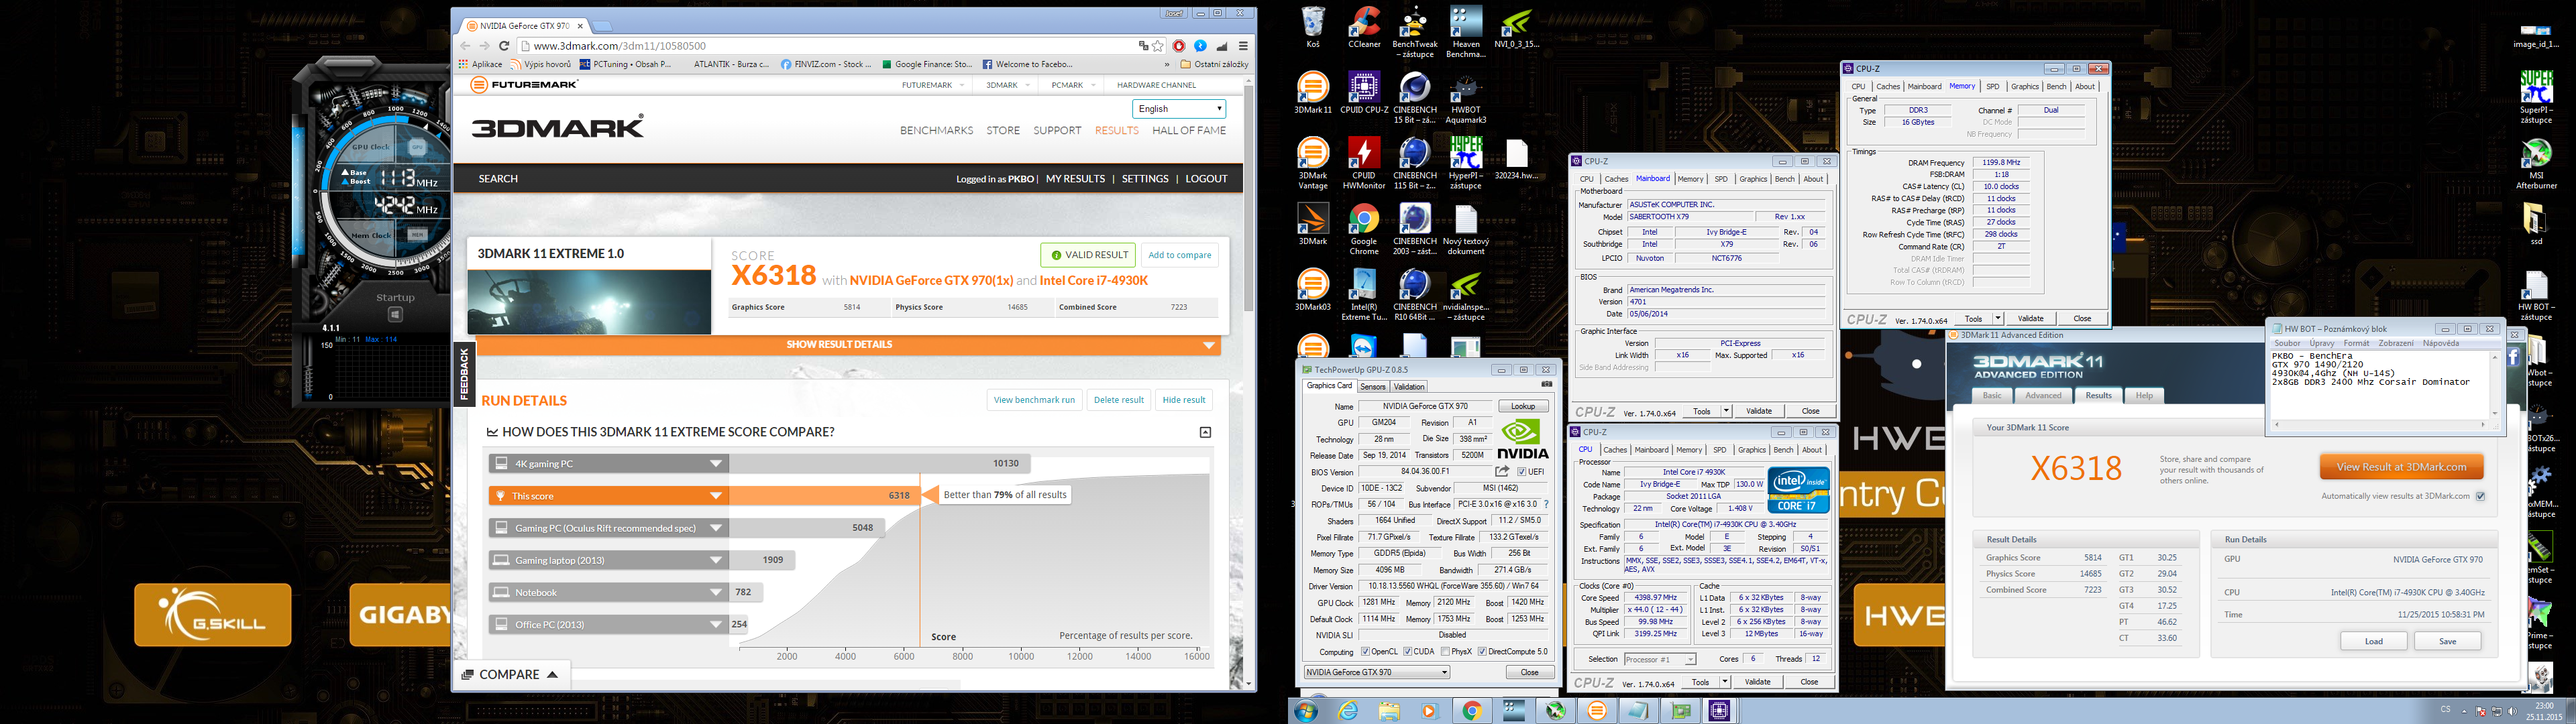Click the Windows Start button
Viewport: 2576px width, 724px height.
(x=1306, y=711)
